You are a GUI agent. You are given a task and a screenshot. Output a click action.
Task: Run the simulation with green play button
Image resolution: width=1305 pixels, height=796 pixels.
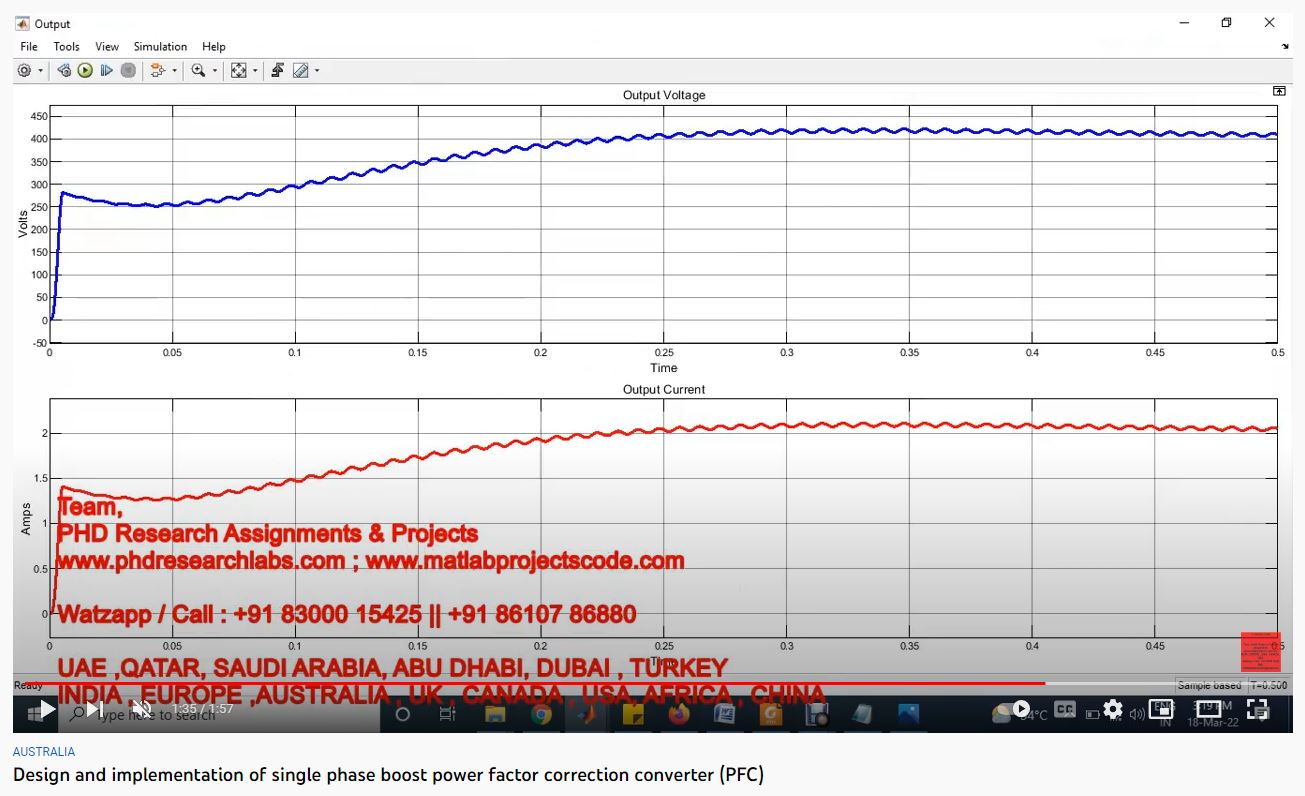[85, 70]
